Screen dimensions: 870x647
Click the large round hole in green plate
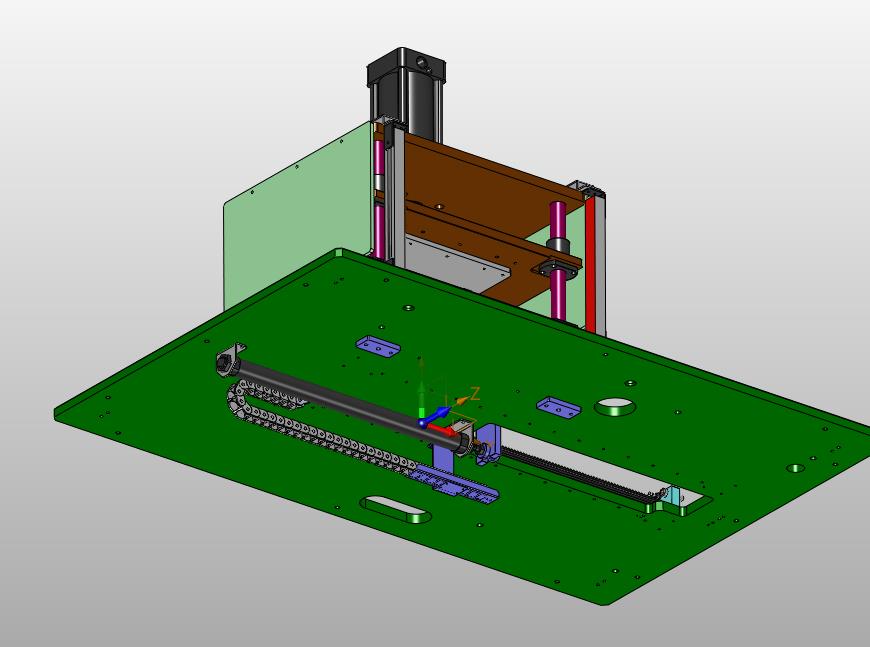(x=615, y=407)
